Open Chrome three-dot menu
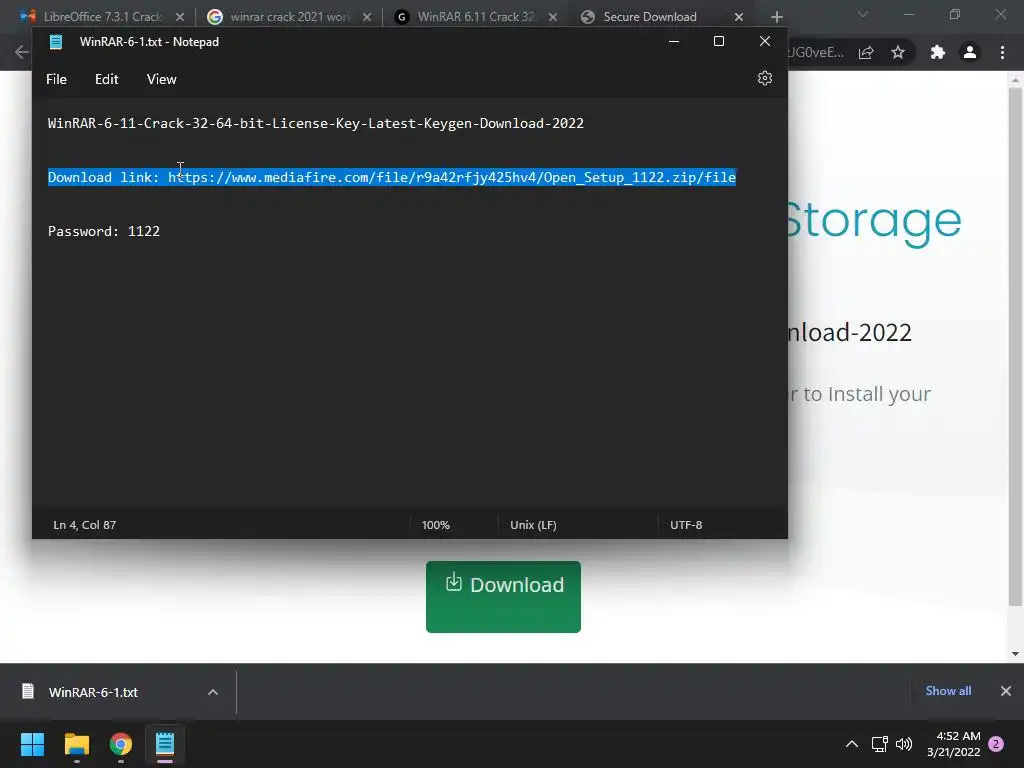The image size is (1024, 768). tap(1002, 53)
